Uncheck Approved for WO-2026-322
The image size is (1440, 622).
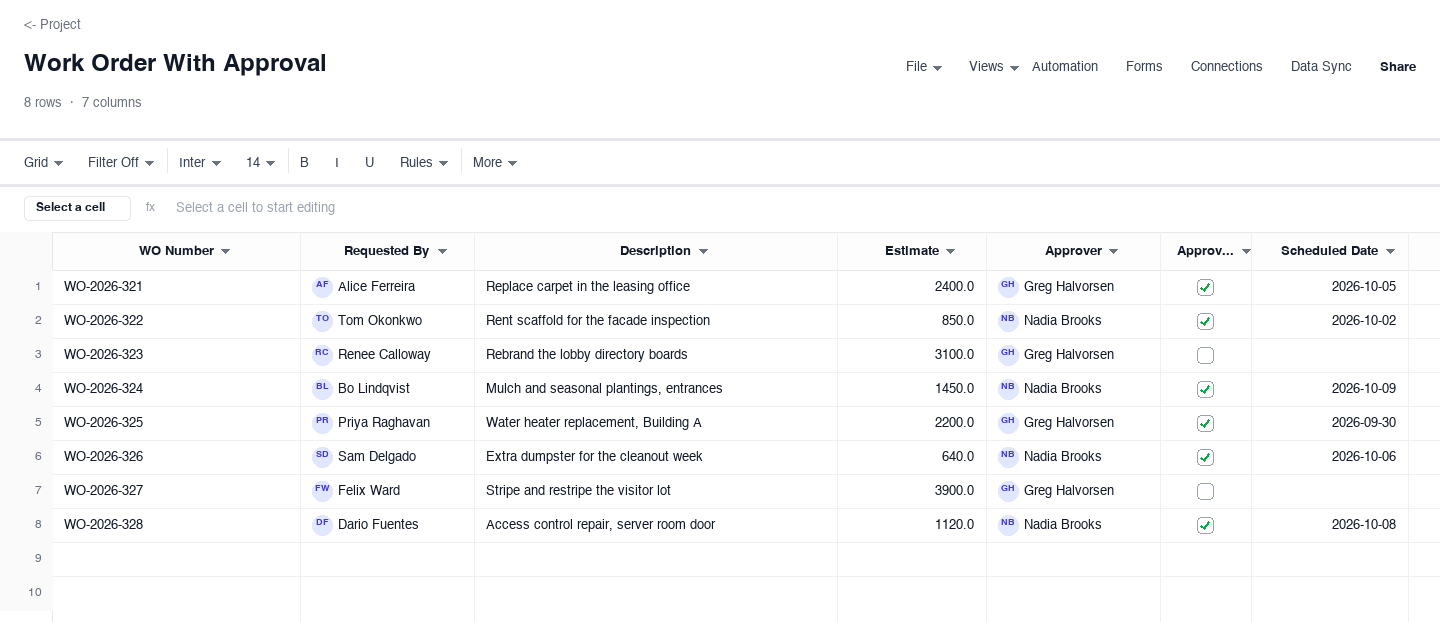click(x=1205, y=321)
